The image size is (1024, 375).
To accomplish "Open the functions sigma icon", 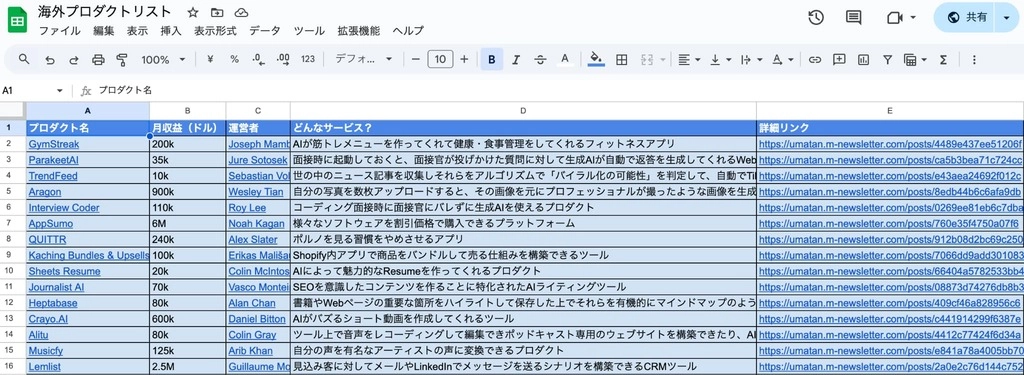I will (943, 59).
